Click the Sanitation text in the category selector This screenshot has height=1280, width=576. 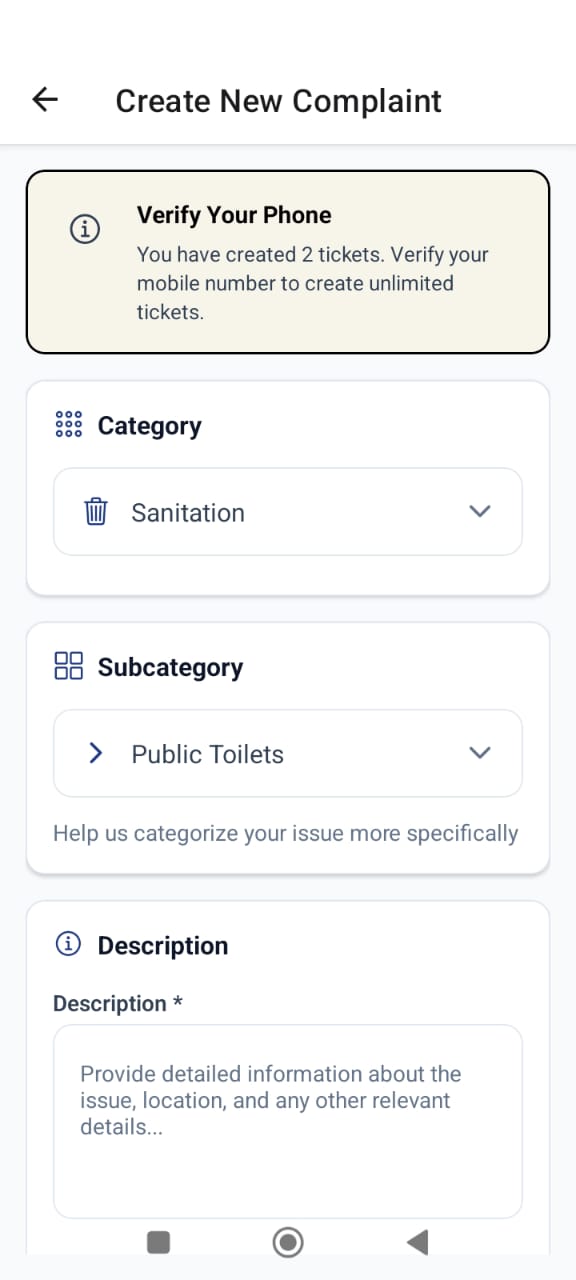[x=188, y=511]
